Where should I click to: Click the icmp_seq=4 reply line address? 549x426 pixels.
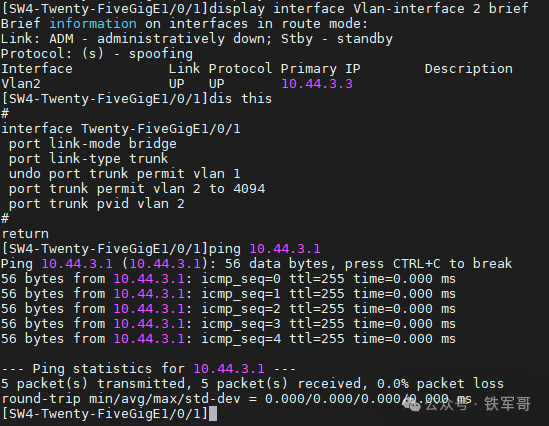point(149,339)
